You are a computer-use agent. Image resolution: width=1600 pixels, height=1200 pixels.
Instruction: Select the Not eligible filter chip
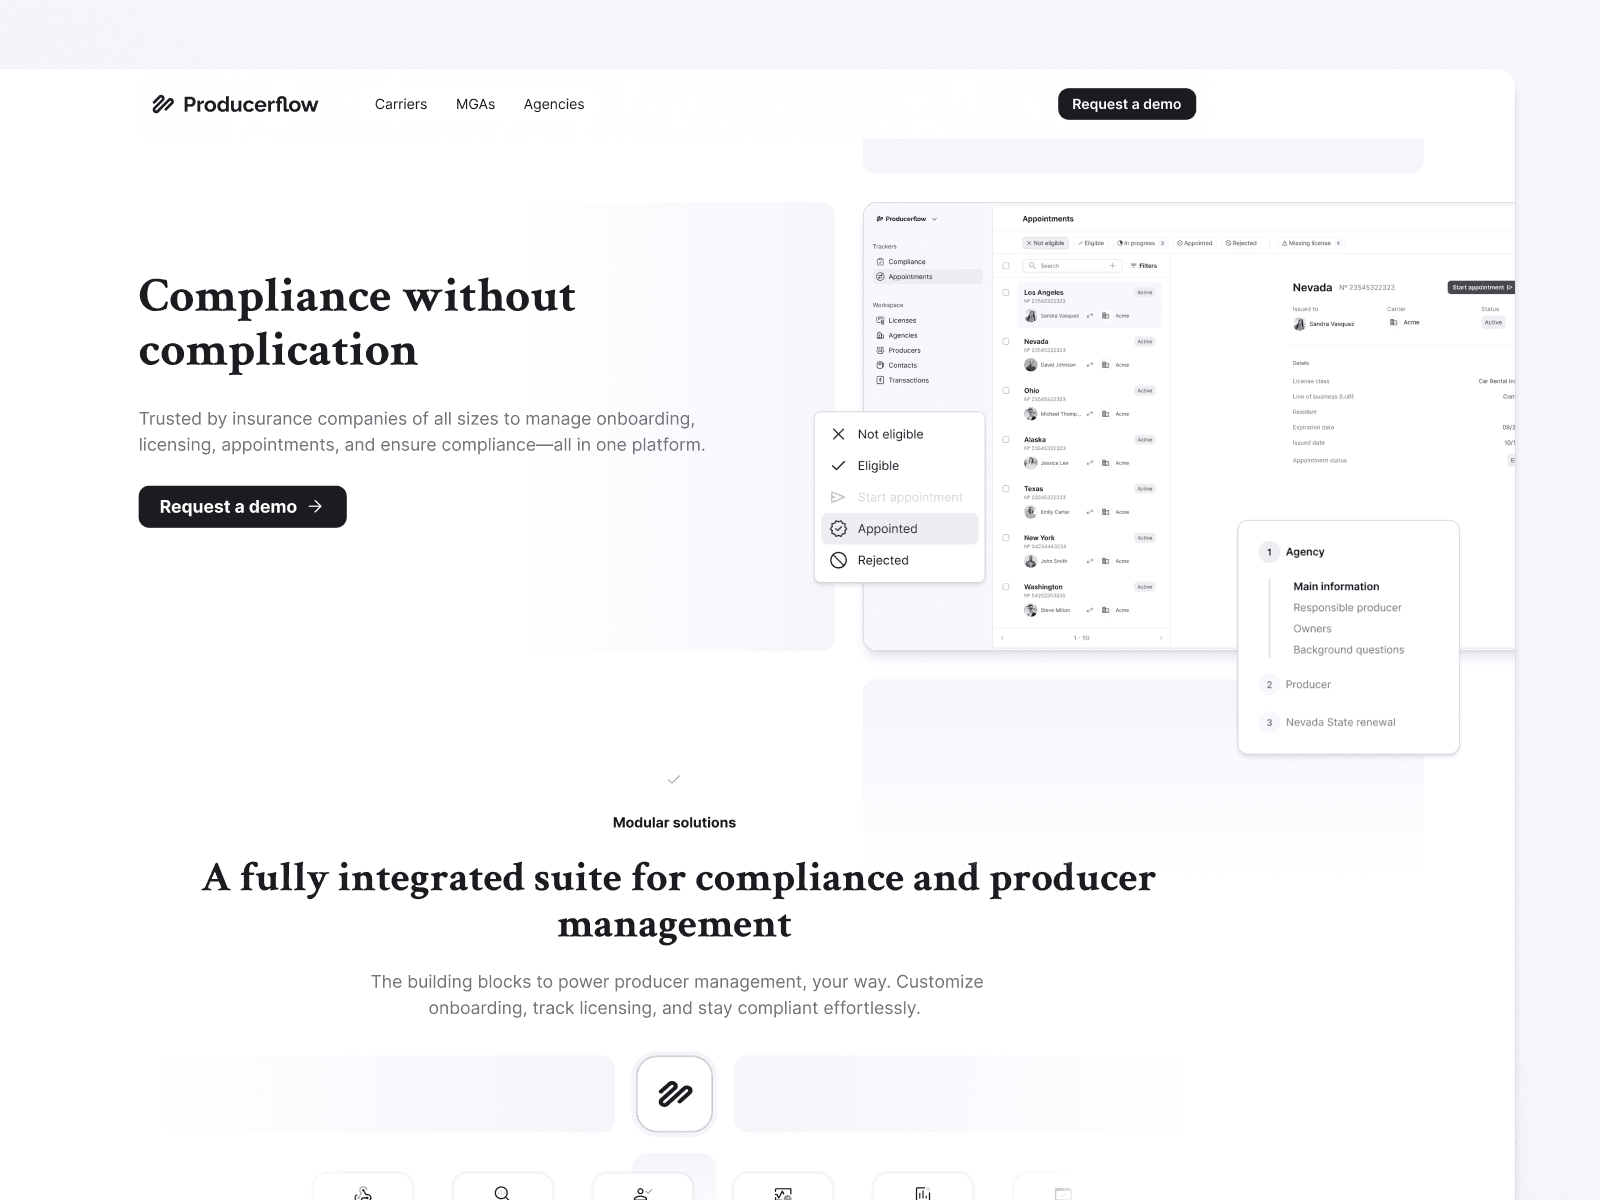pos(1046,243)
